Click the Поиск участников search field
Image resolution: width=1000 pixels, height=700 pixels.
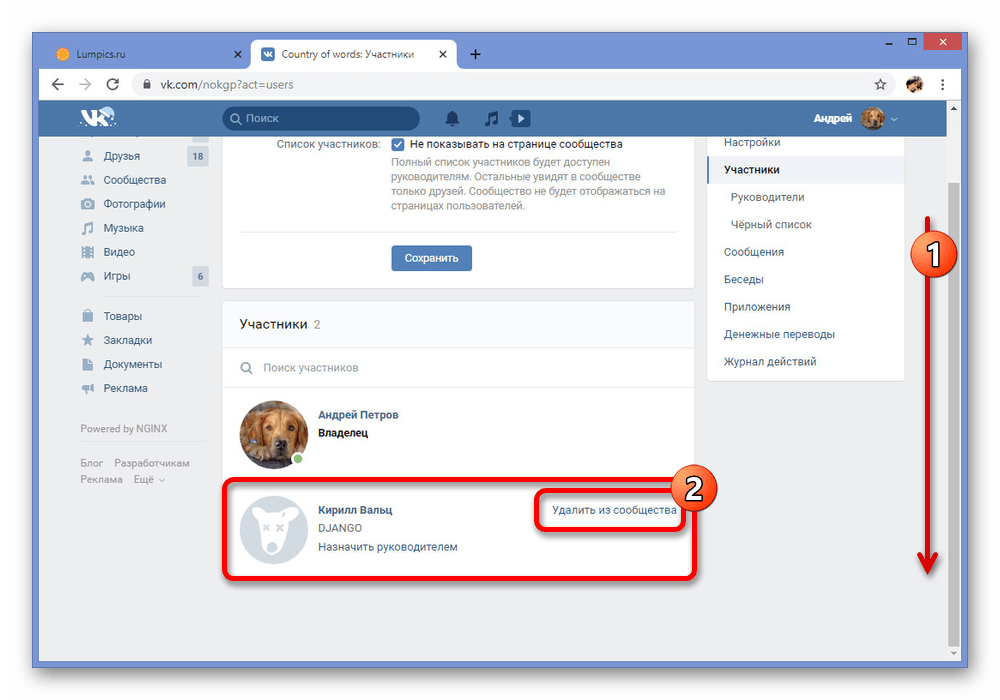pos(458,368)
